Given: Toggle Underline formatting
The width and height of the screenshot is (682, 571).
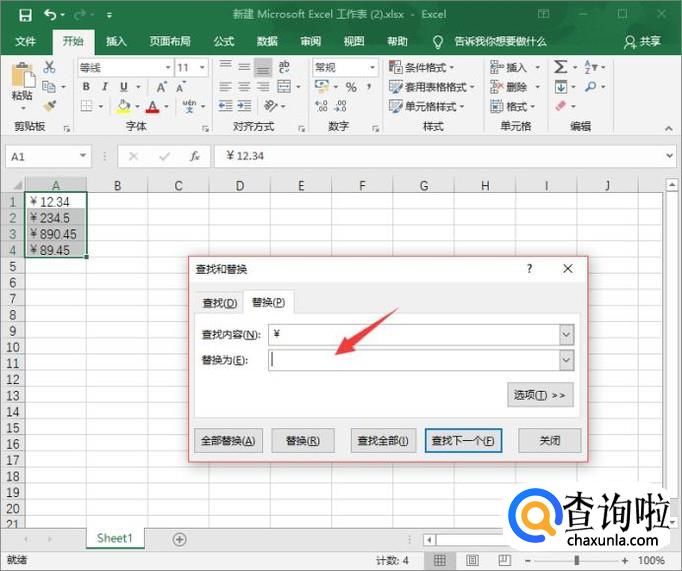Looking at the screenshot, I should click(124, 87).
